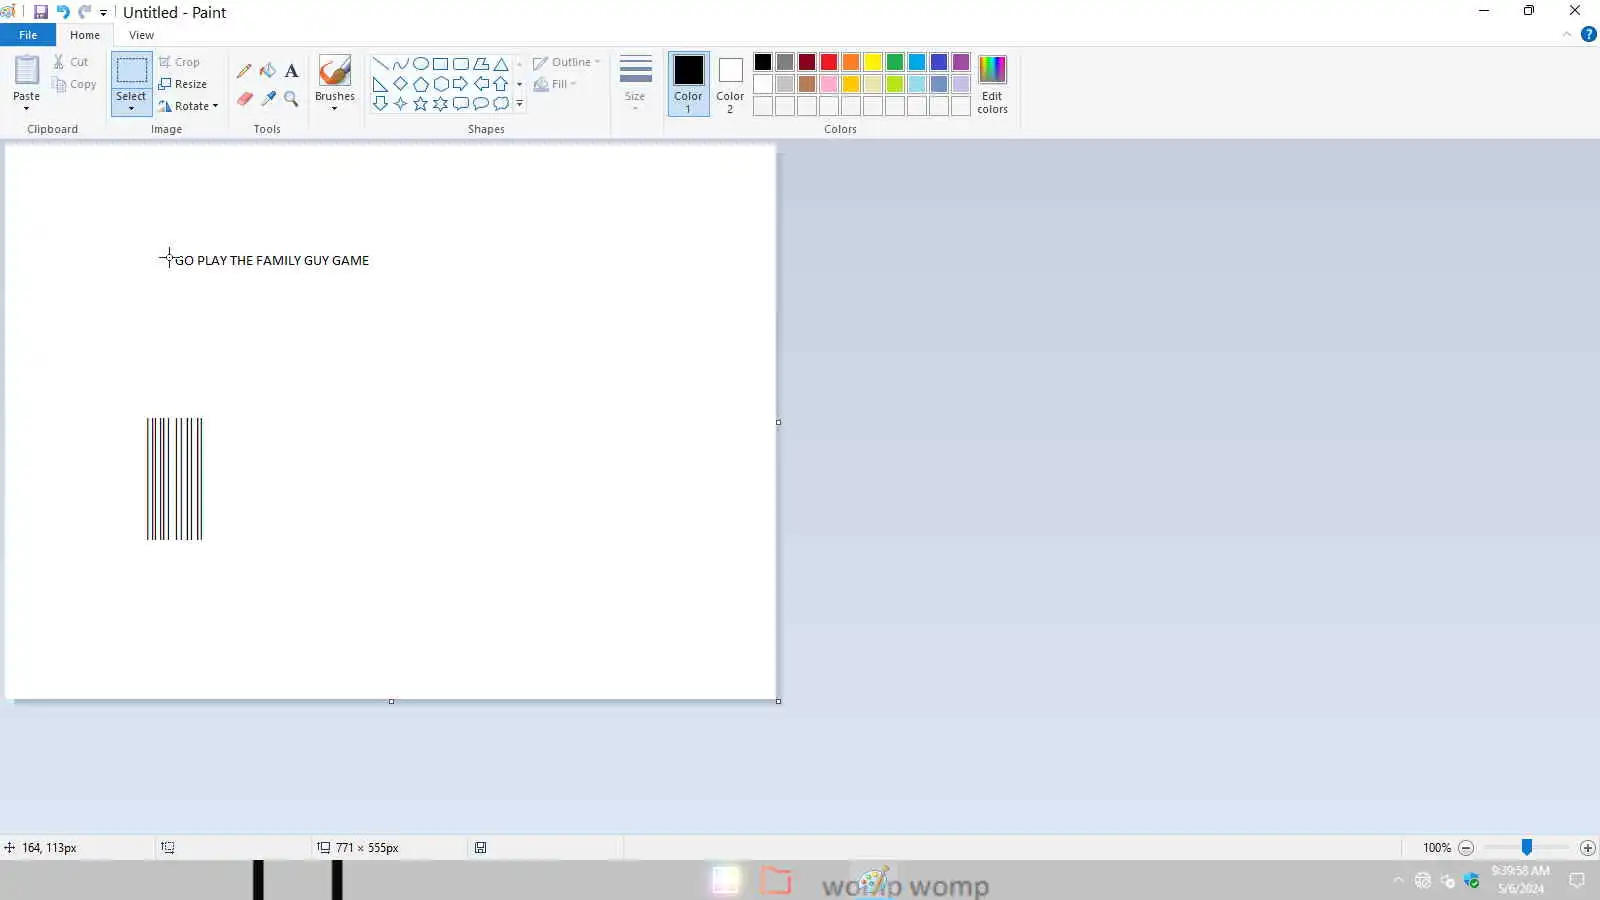
Task: Undo the last action
Action: coord(63,12)
